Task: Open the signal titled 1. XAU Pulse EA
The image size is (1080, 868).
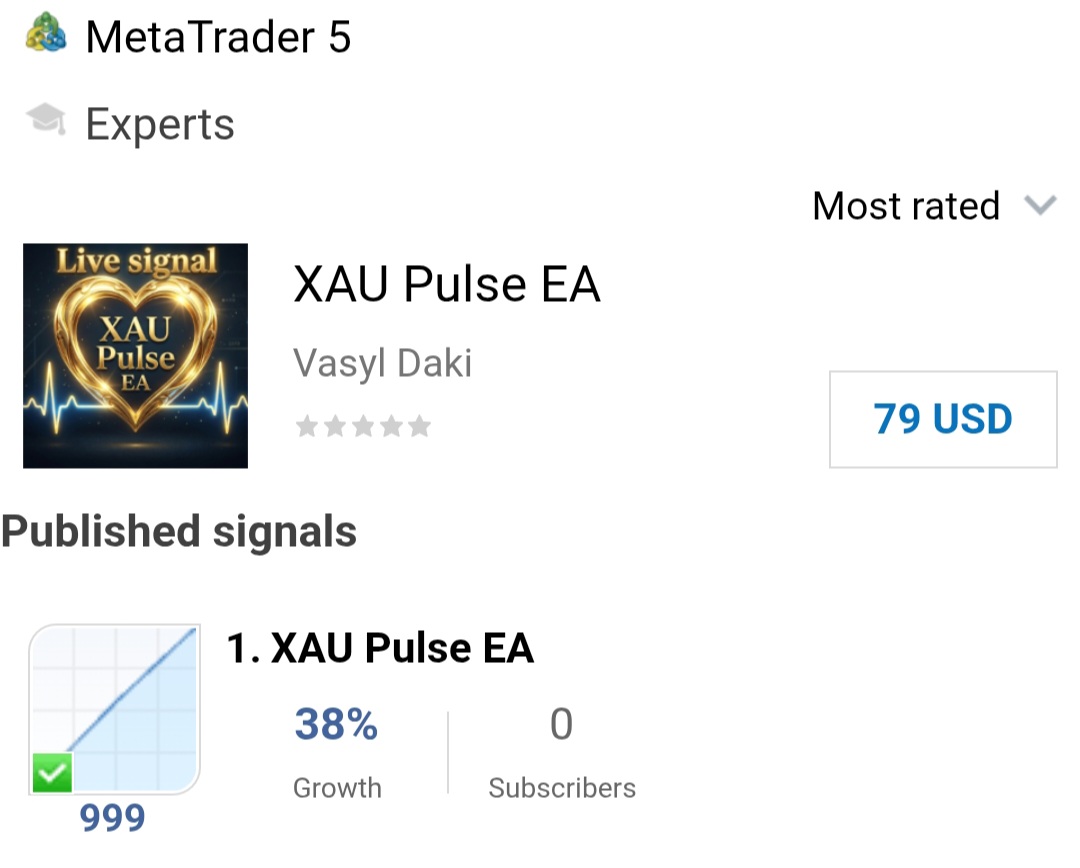Action: coord(380,649)
